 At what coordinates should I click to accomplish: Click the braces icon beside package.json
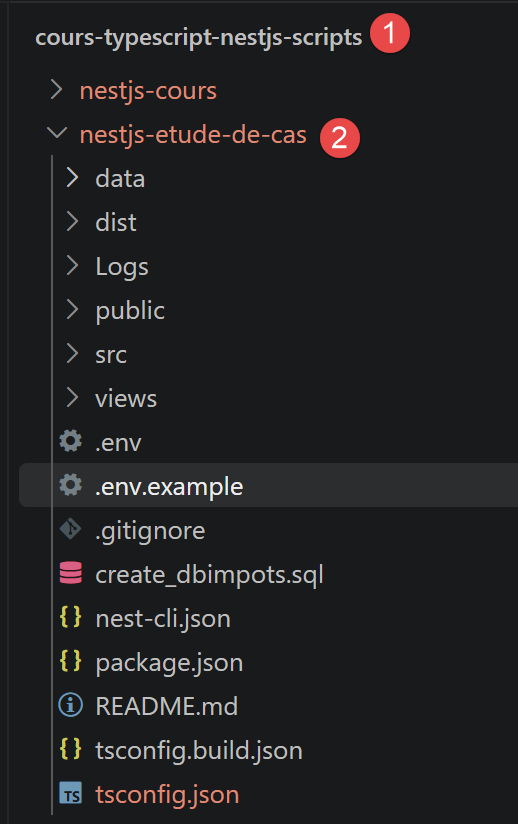[x=70, y=661]
